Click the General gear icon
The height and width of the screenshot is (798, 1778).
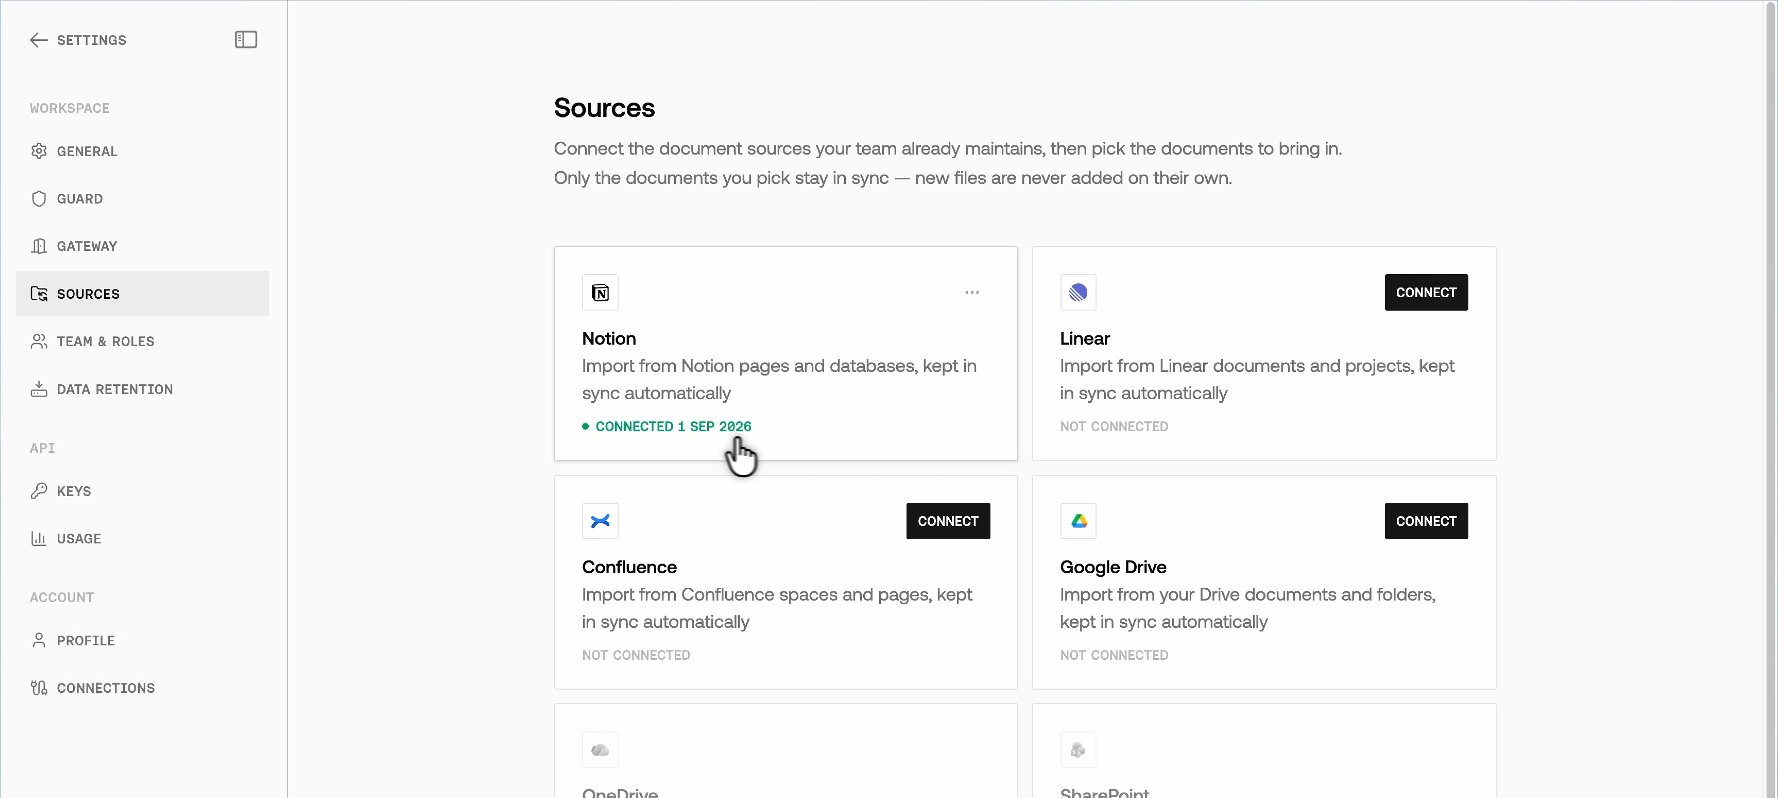39,151
